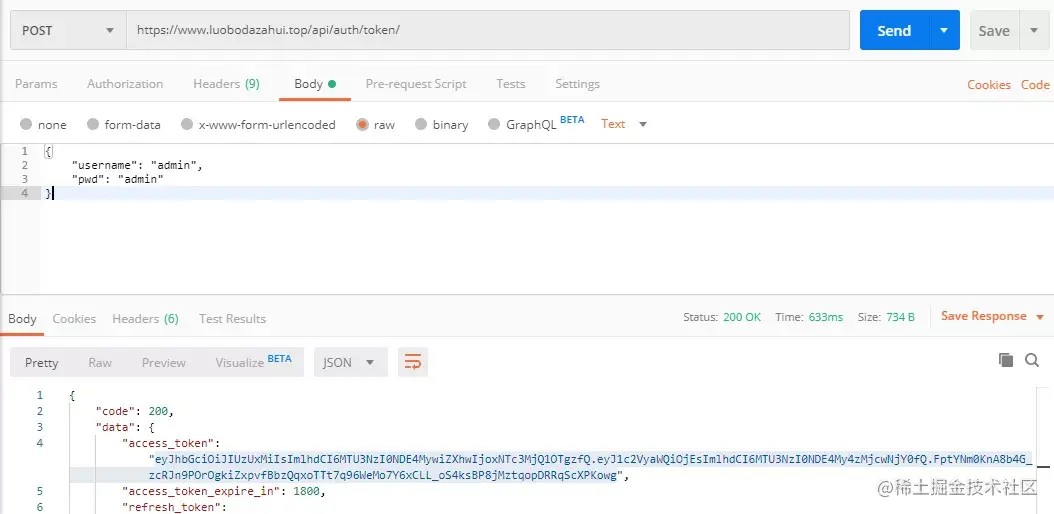Open the Settings request tab
The image size is (1054, 514).
tap(577, 84)
